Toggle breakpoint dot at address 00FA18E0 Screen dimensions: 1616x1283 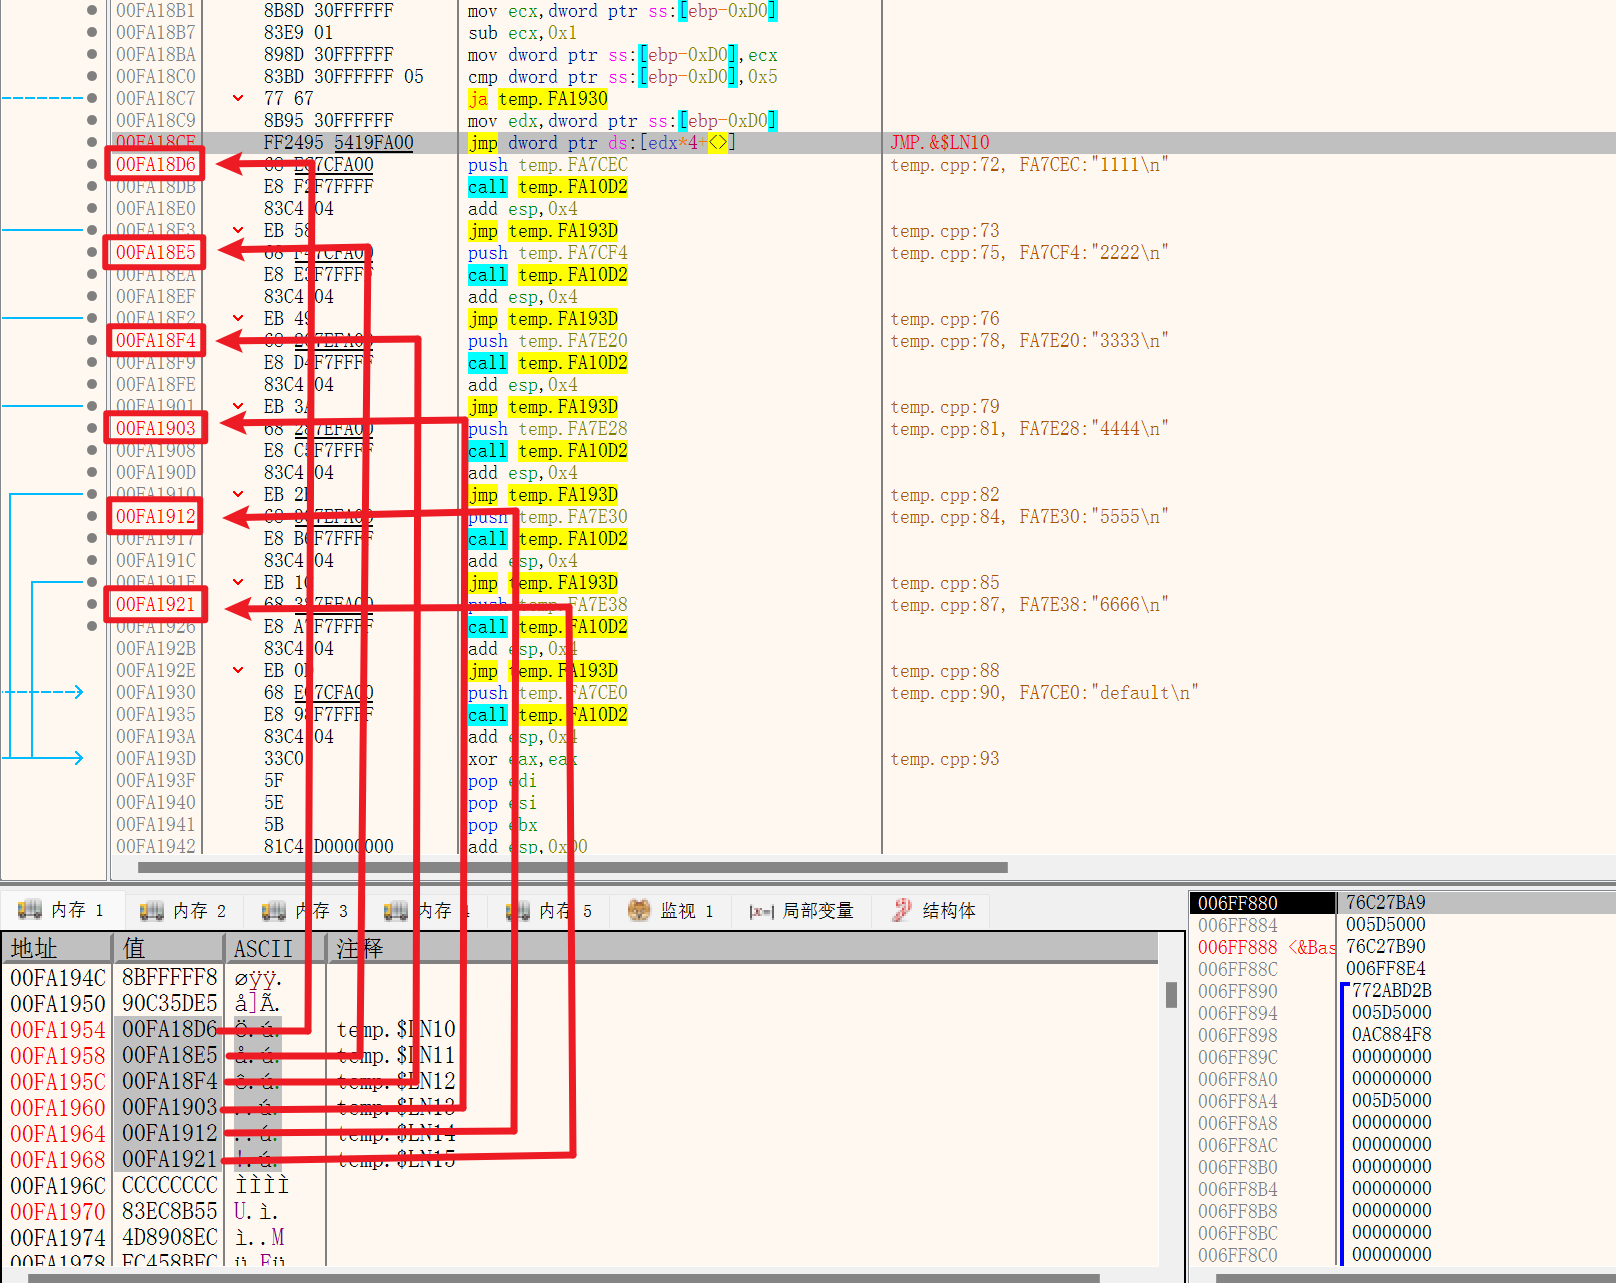pos(92,208)
